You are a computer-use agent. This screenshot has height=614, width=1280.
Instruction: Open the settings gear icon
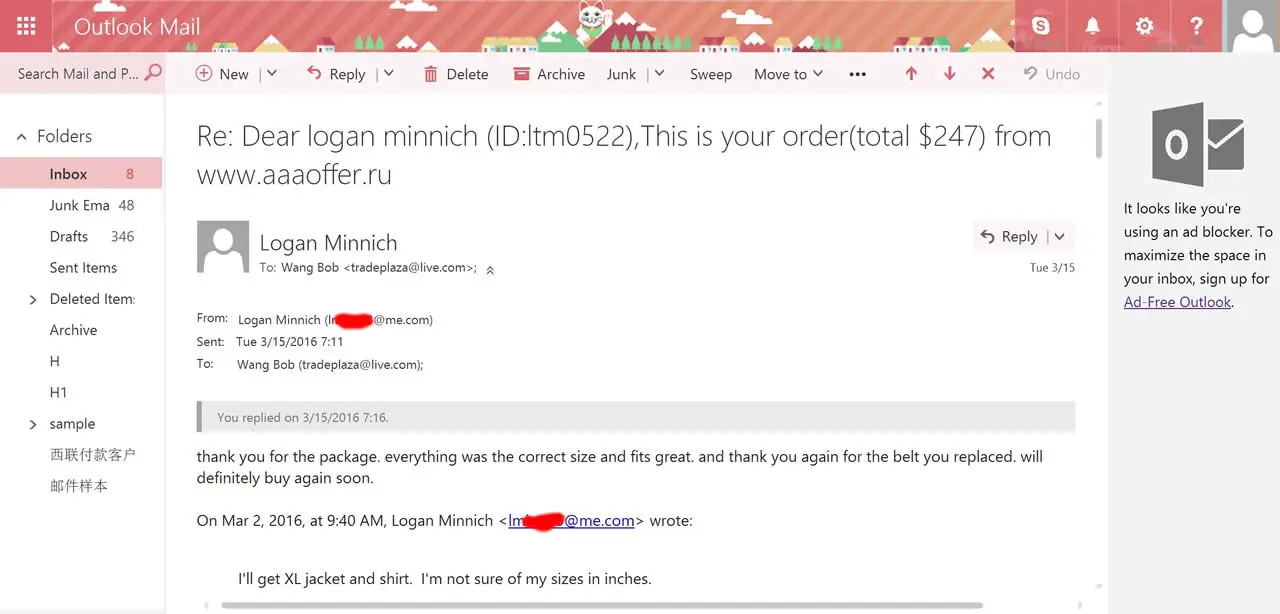1145,26
